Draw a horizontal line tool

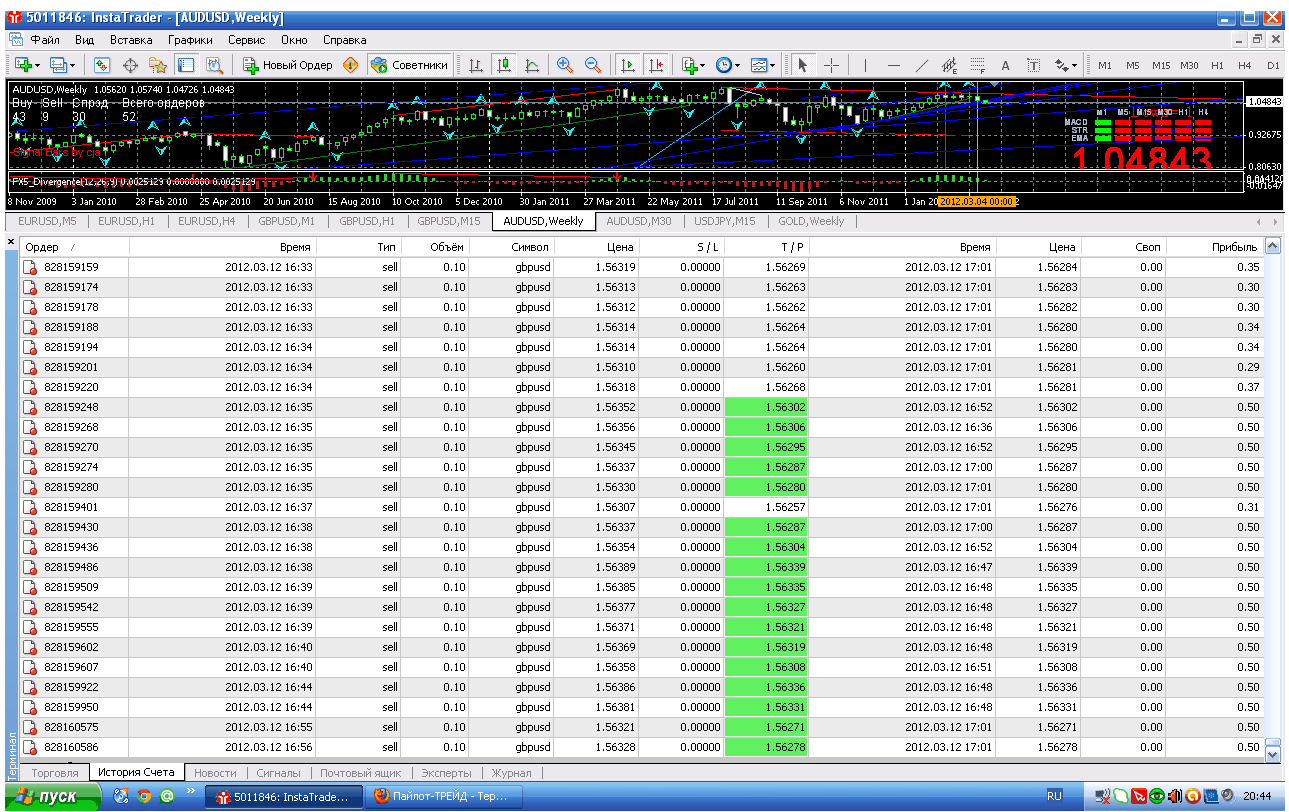click(x=894, y=65)
